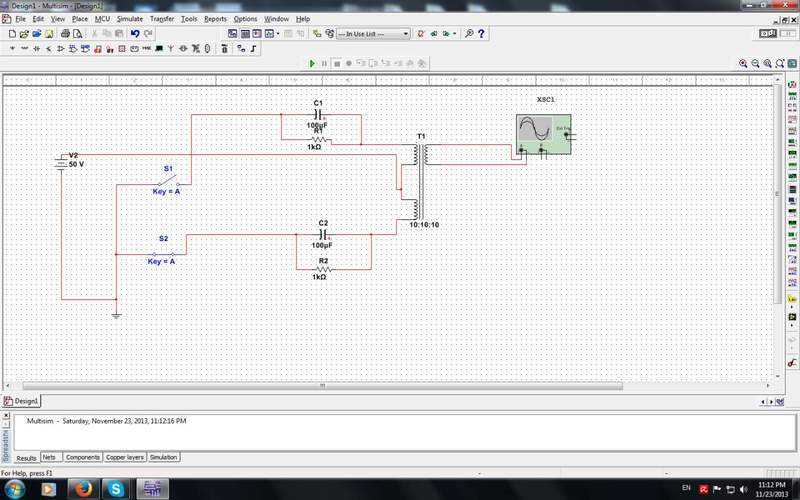Click the Zoom in magnifier icon

(x=743, y=63)
